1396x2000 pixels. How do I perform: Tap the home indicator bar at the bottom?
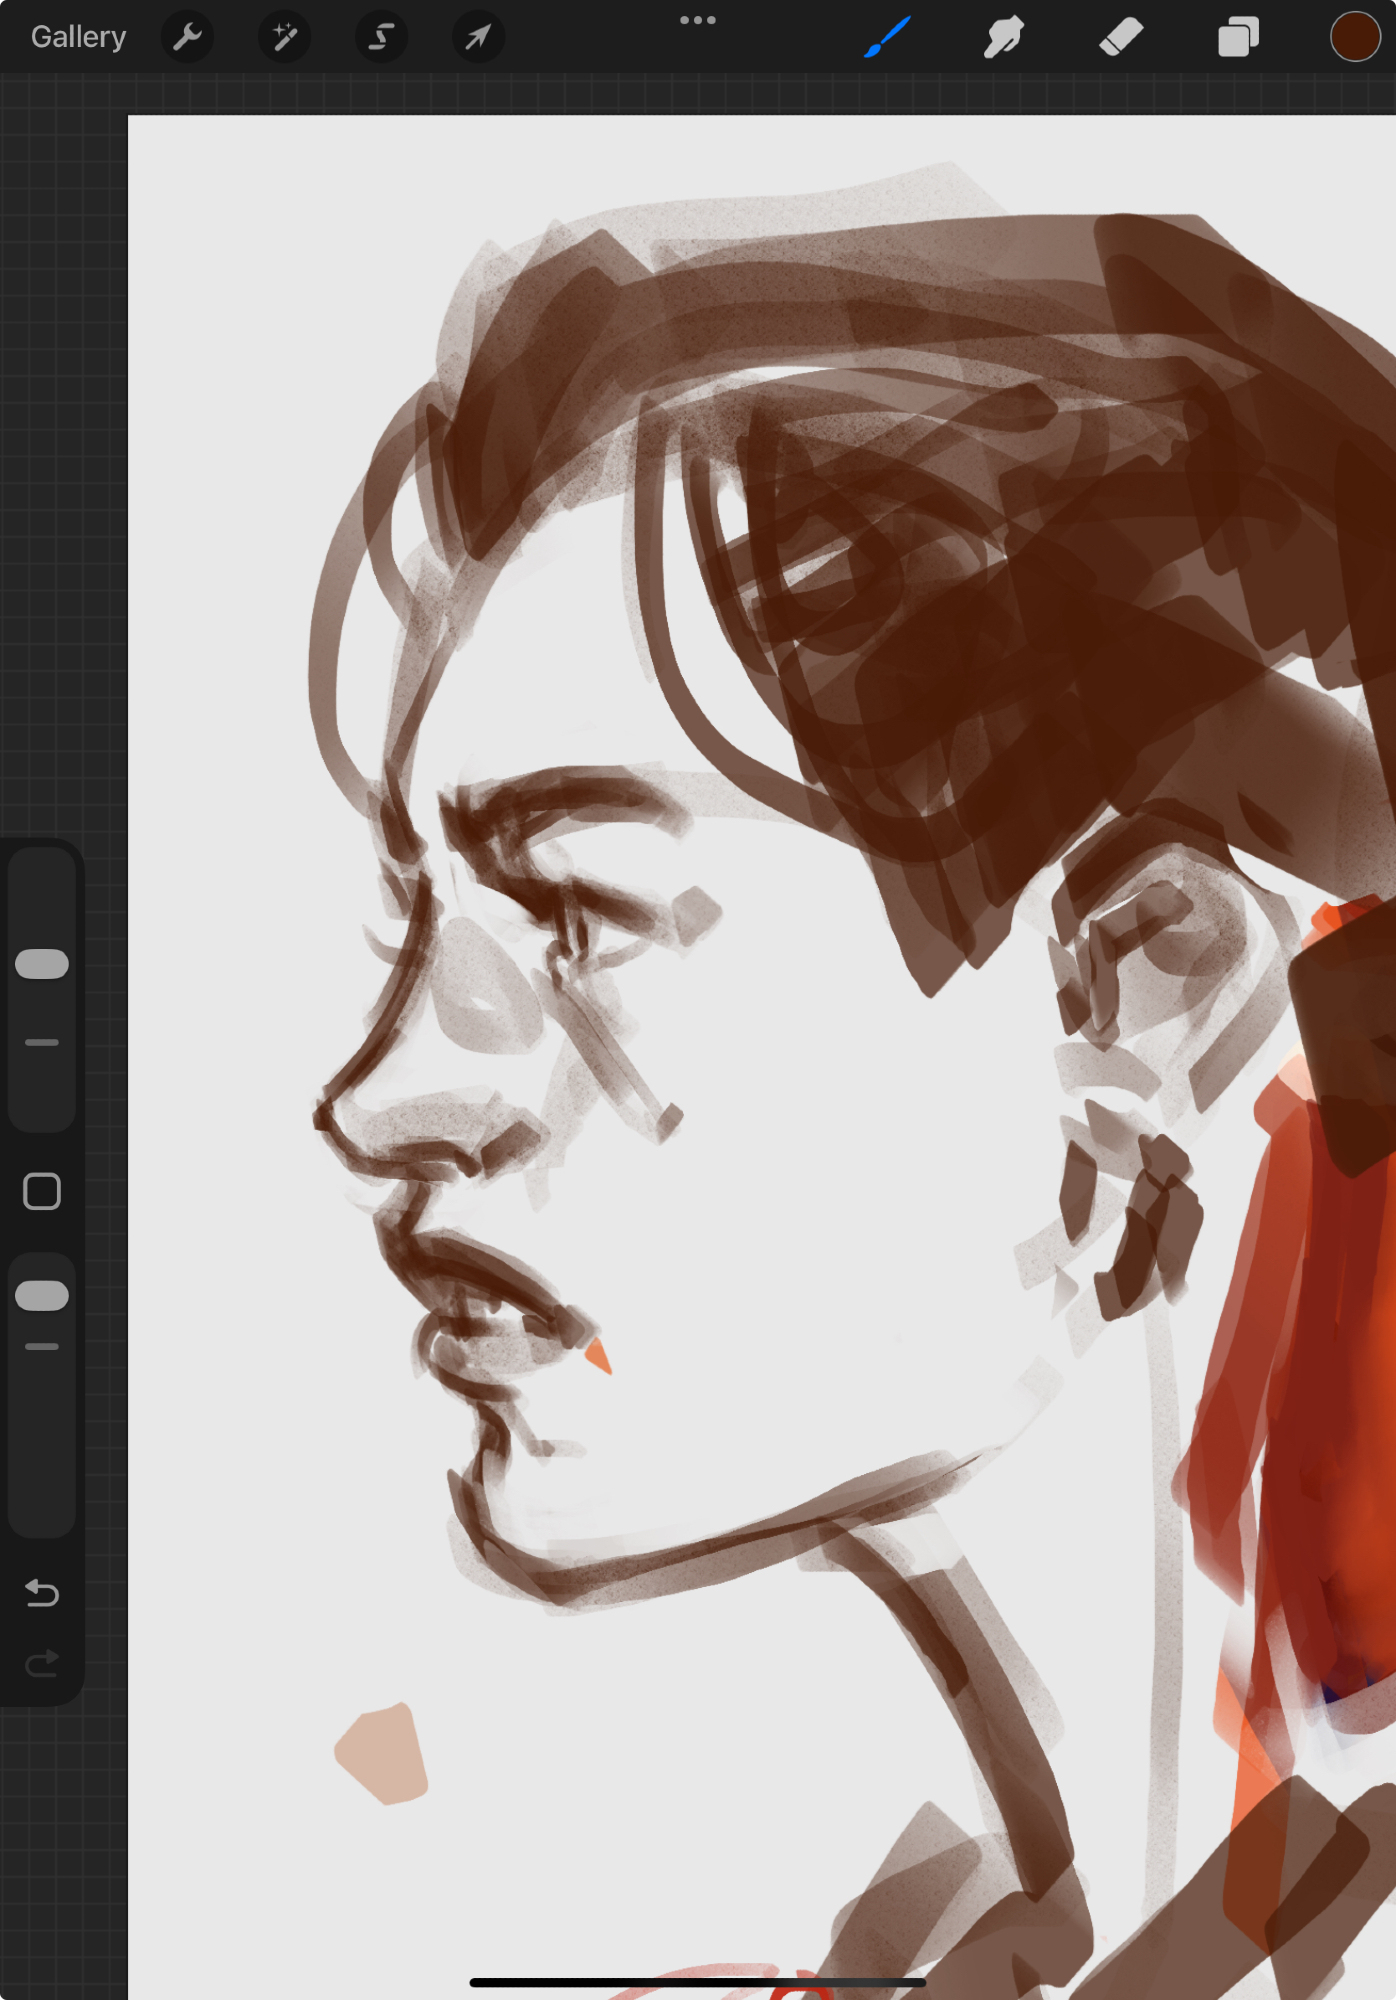(697, 1981)
